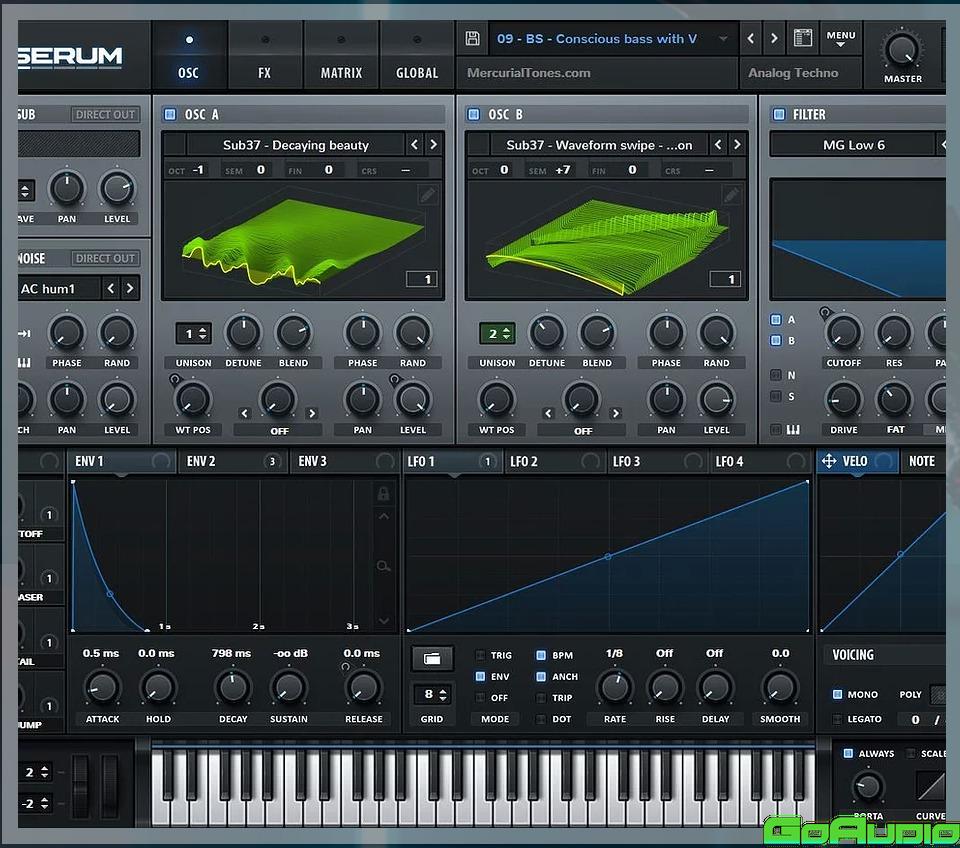The height and width of the screenshot is (848, 960).
Task: Click the envelope zoom magnifier icon
Action: click(383, 567)
